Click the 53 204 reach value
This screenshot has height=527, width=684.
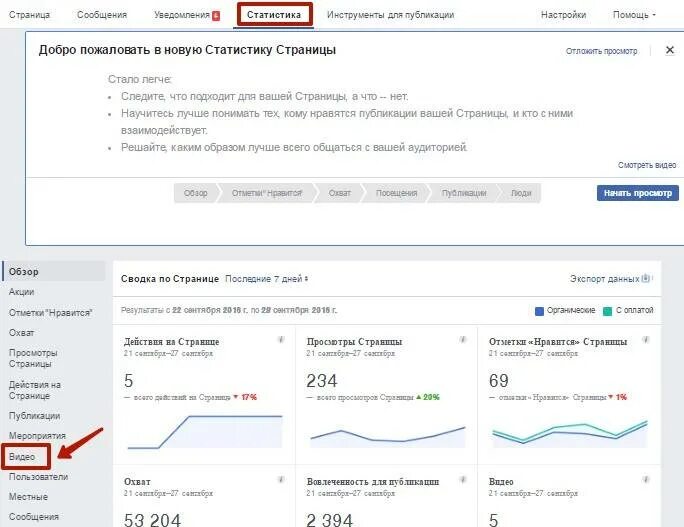[x=152, y=520]
